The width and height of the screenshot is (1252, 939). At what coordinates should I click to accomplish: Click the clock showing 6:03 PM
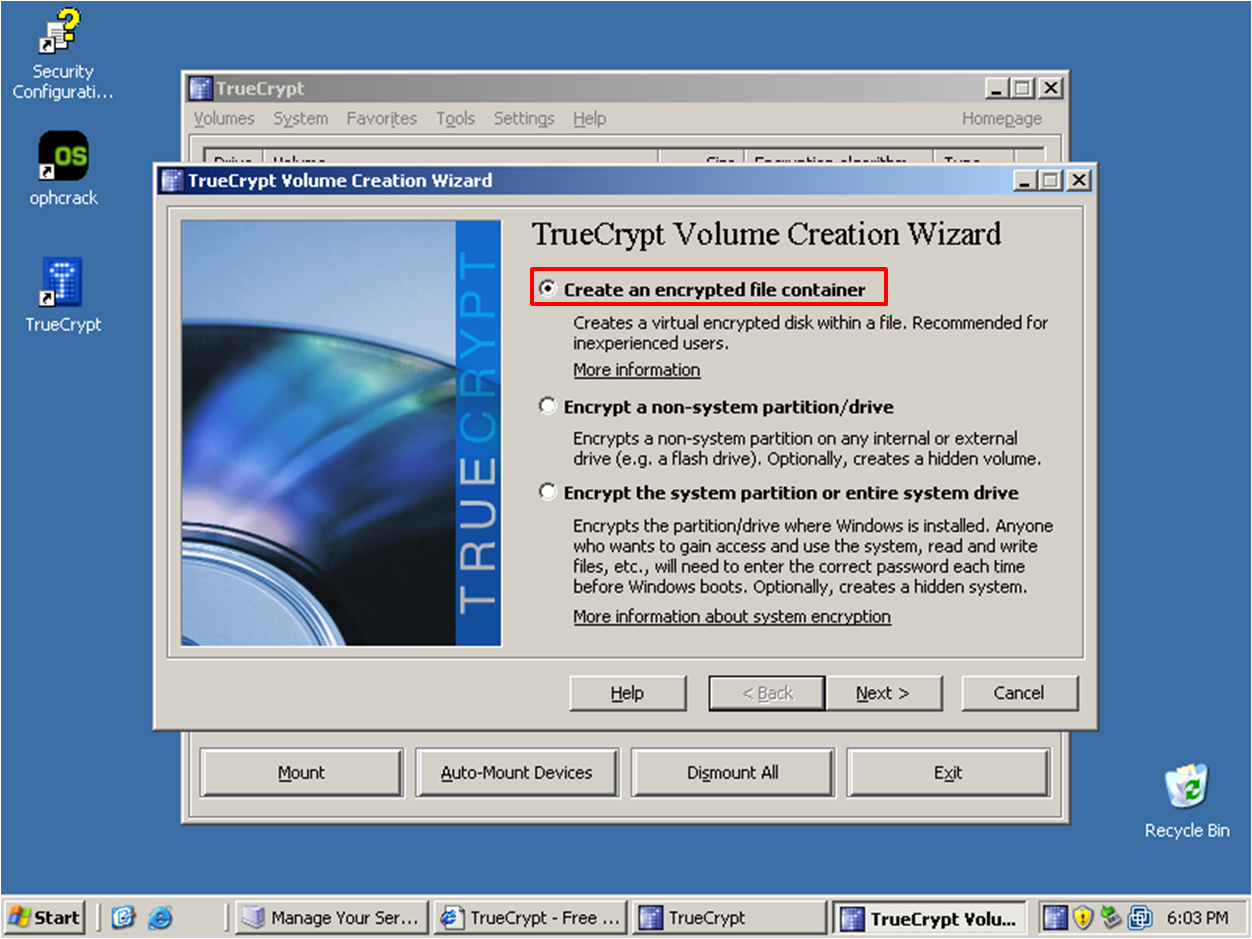tap(1197, 917)
